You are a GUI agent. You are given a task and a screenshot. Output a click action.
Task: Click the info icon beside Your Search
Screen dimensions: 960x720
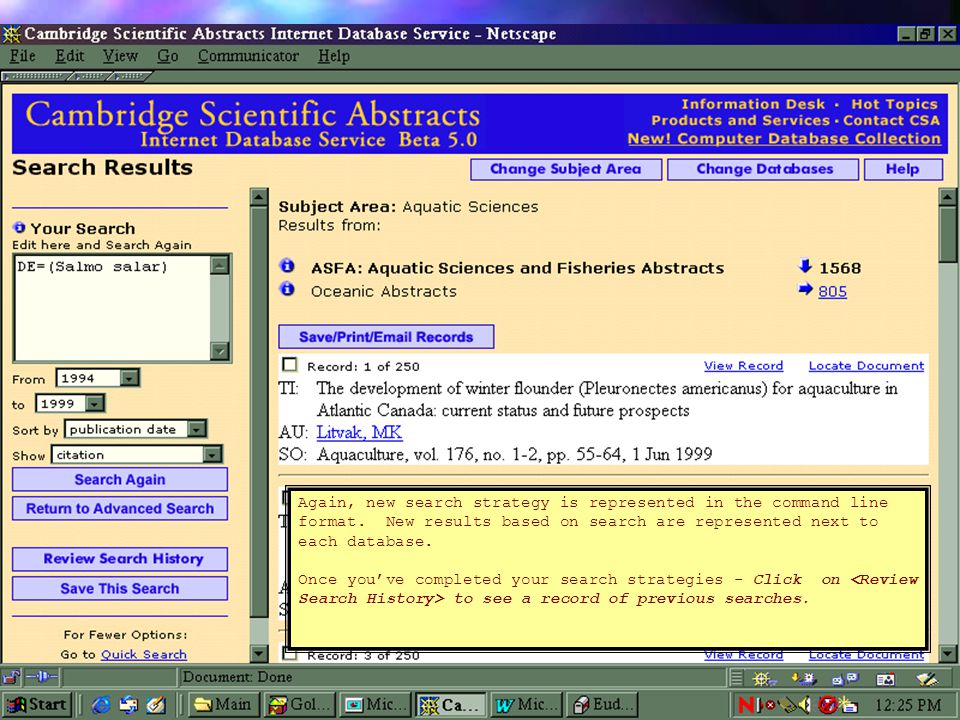pyautogui.click(x=19, y=227)
